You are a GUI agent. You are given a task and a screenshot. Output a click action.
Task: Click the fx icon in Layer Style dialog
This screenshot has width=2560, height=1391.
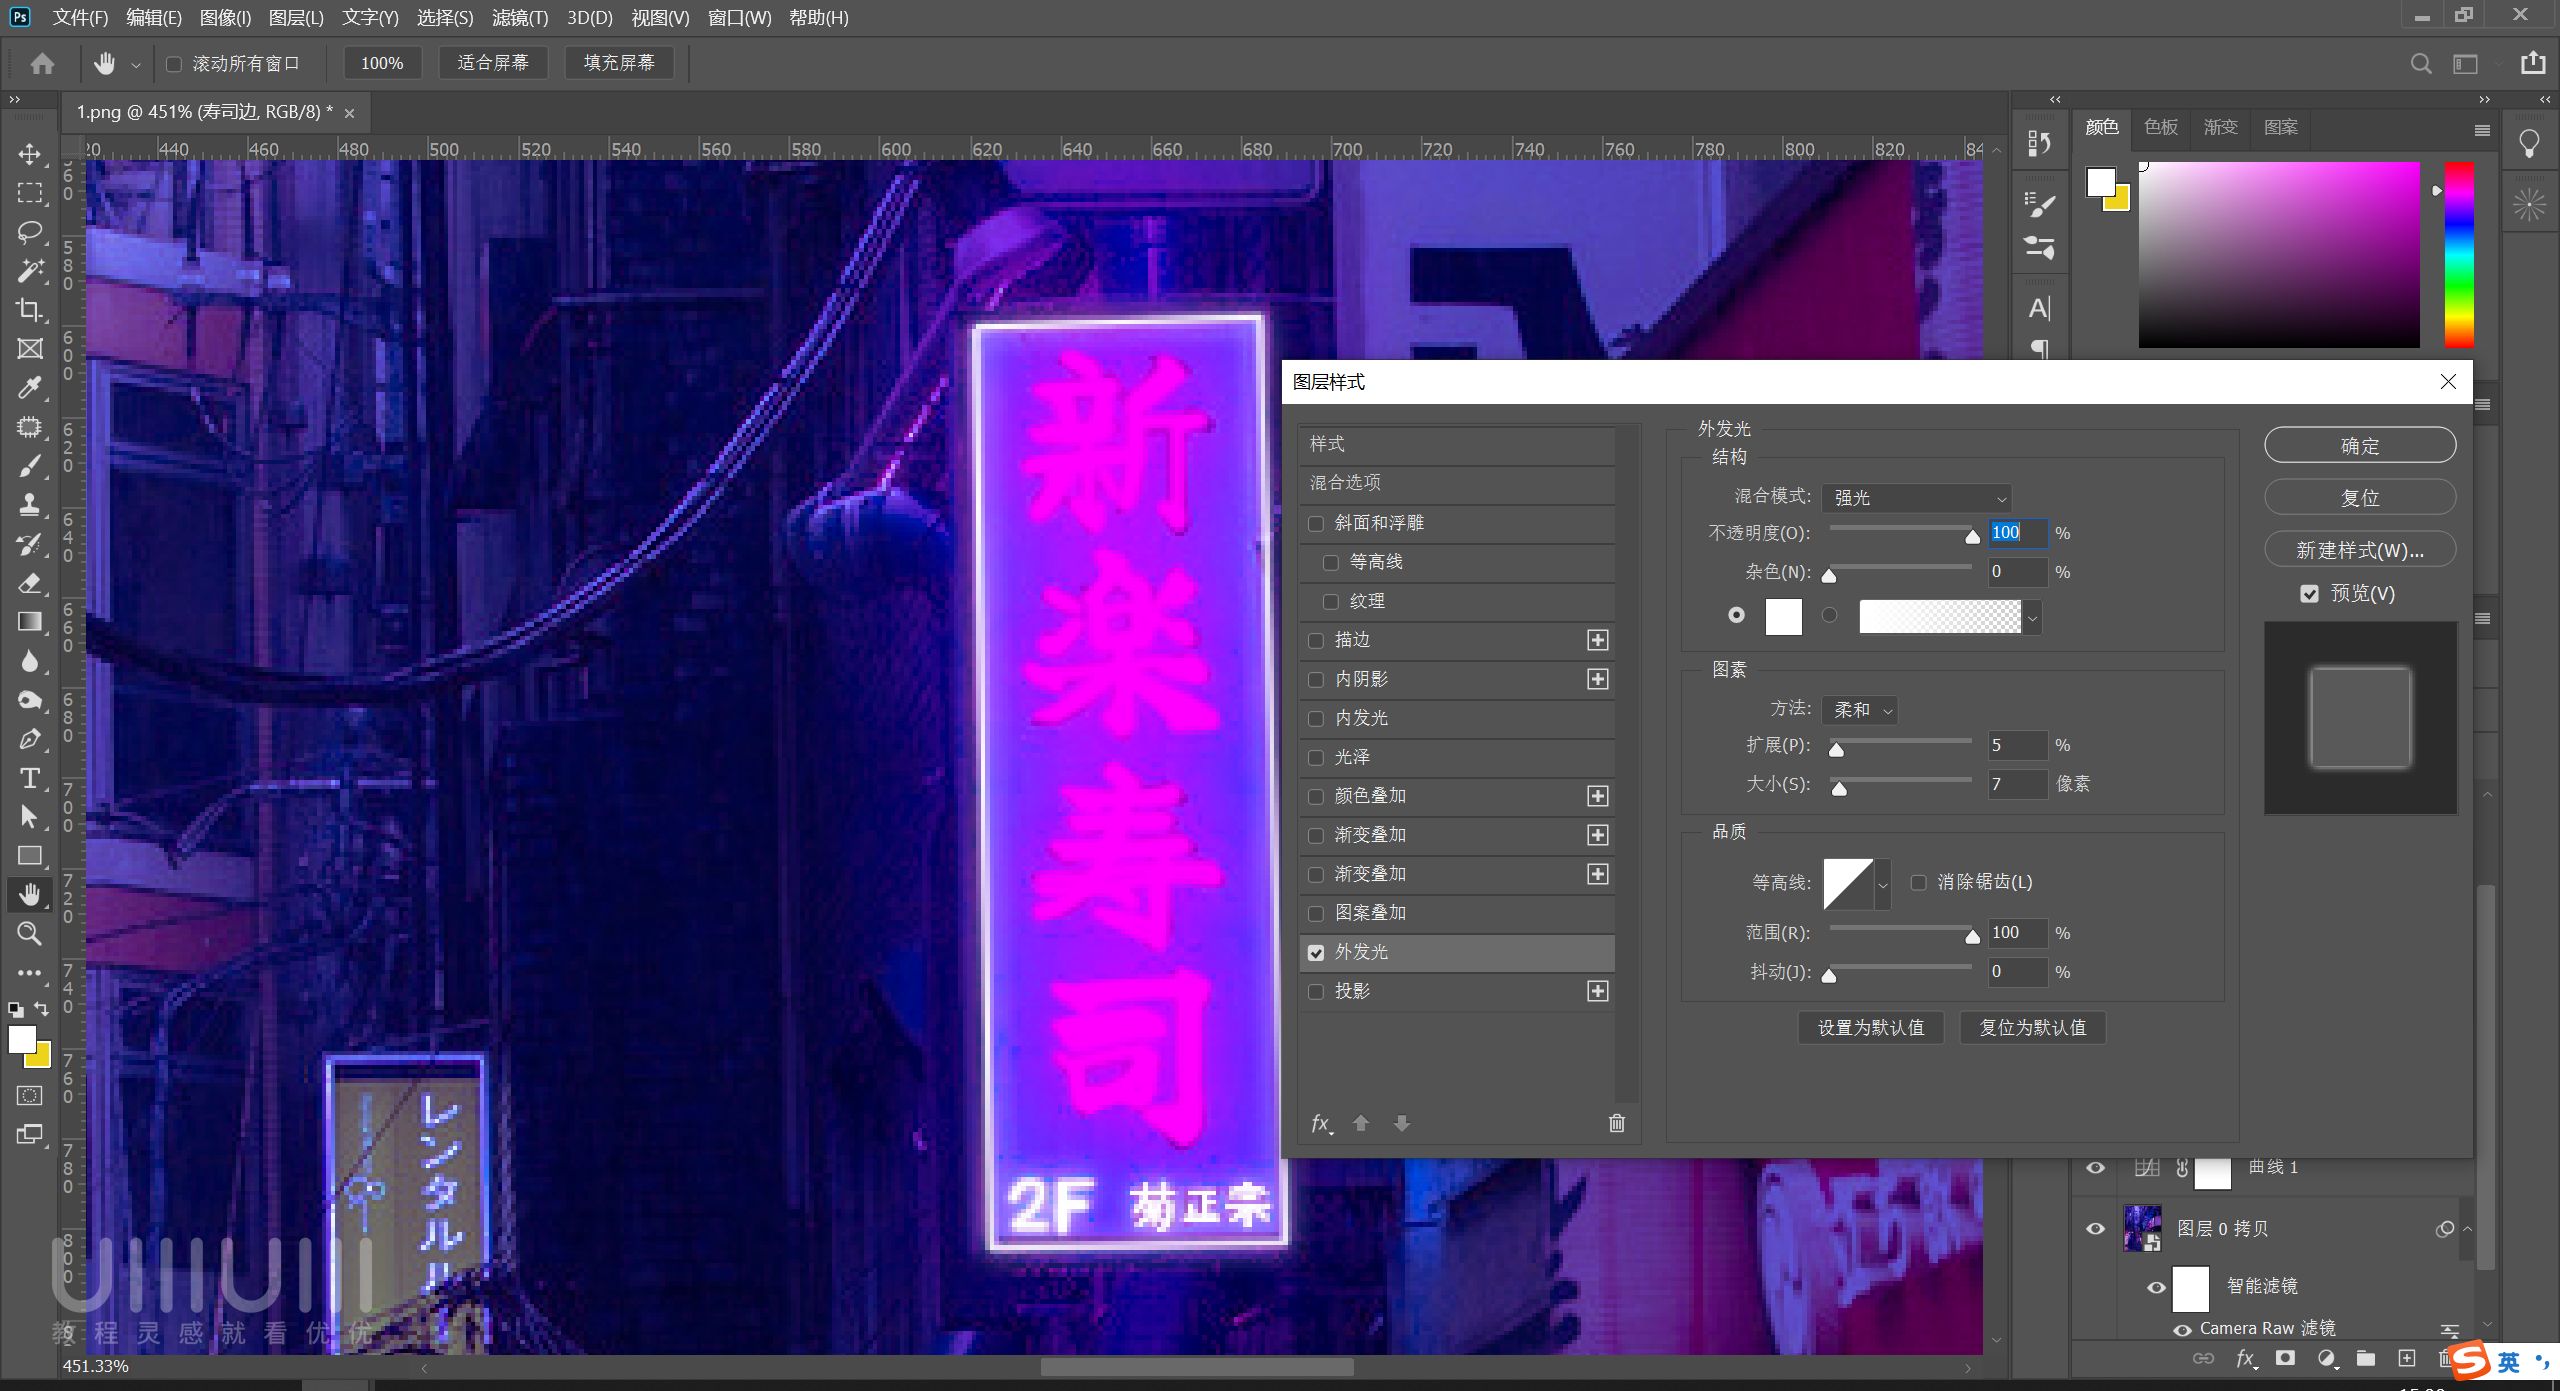coord(1321,1124)
